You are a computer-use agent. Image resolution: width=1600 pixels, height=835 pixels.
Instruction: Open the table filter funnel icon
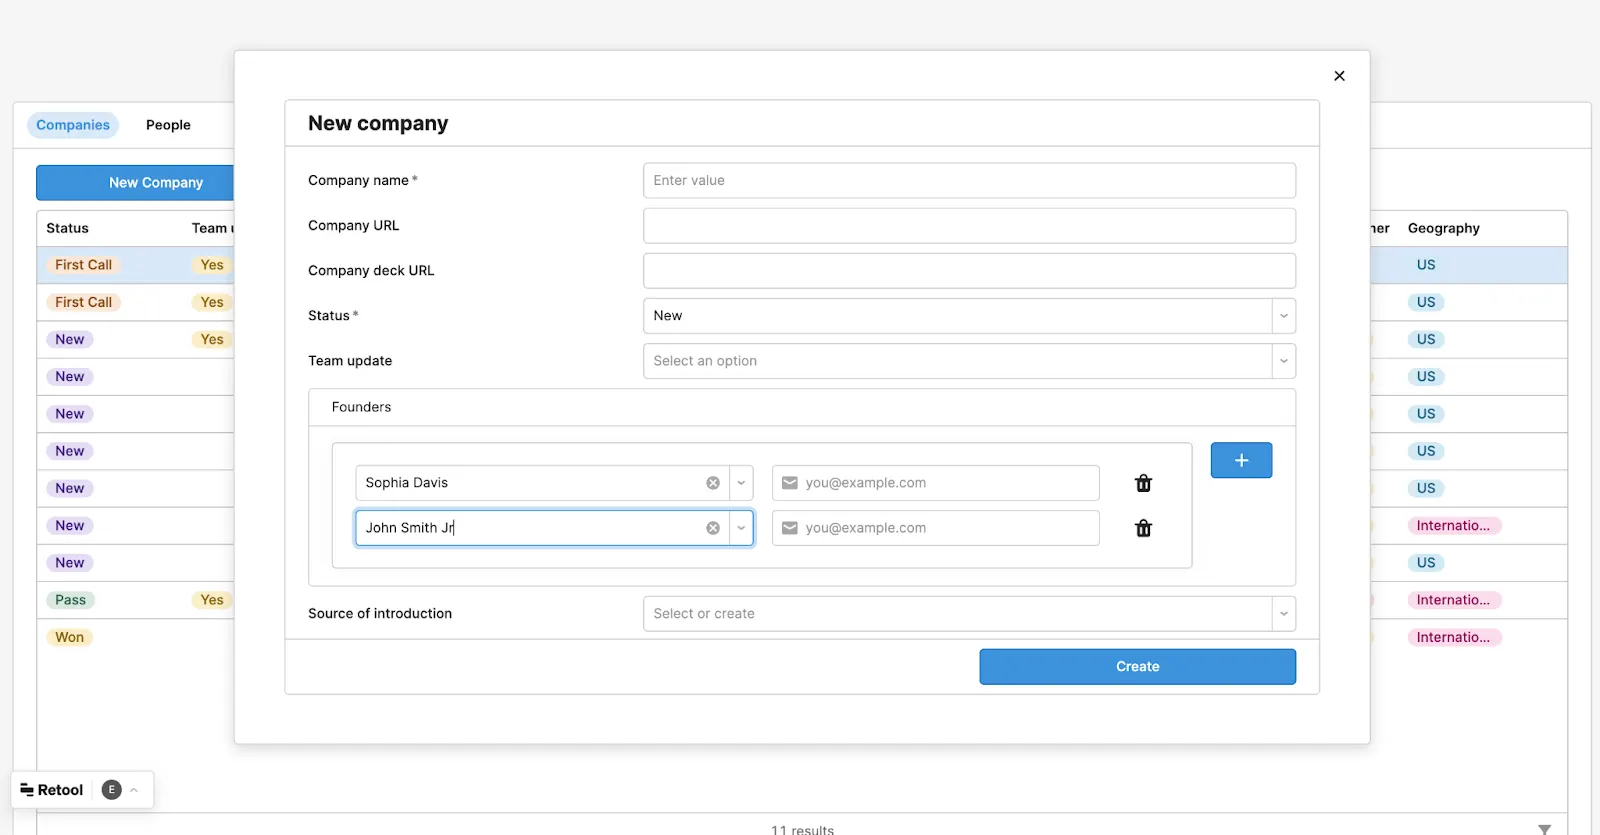[1544, 829]
